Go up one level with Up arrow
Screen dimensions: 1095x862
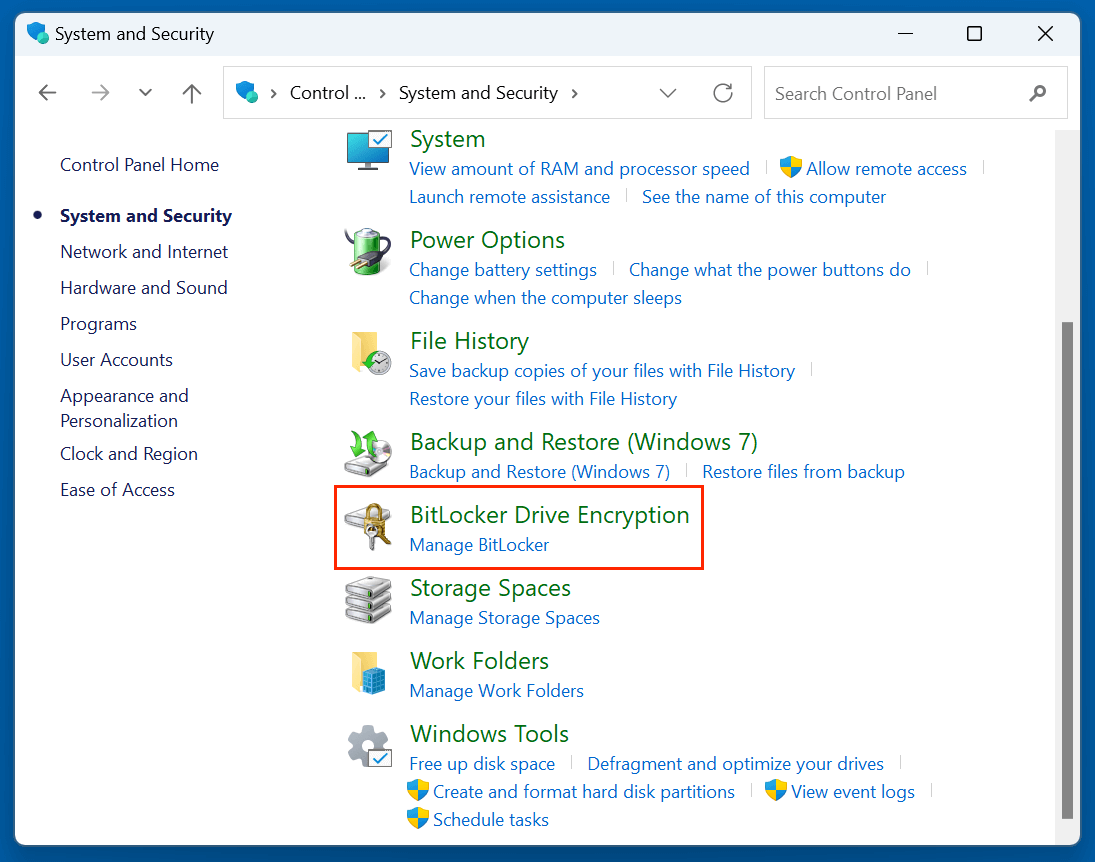click(x=192, y=93)
